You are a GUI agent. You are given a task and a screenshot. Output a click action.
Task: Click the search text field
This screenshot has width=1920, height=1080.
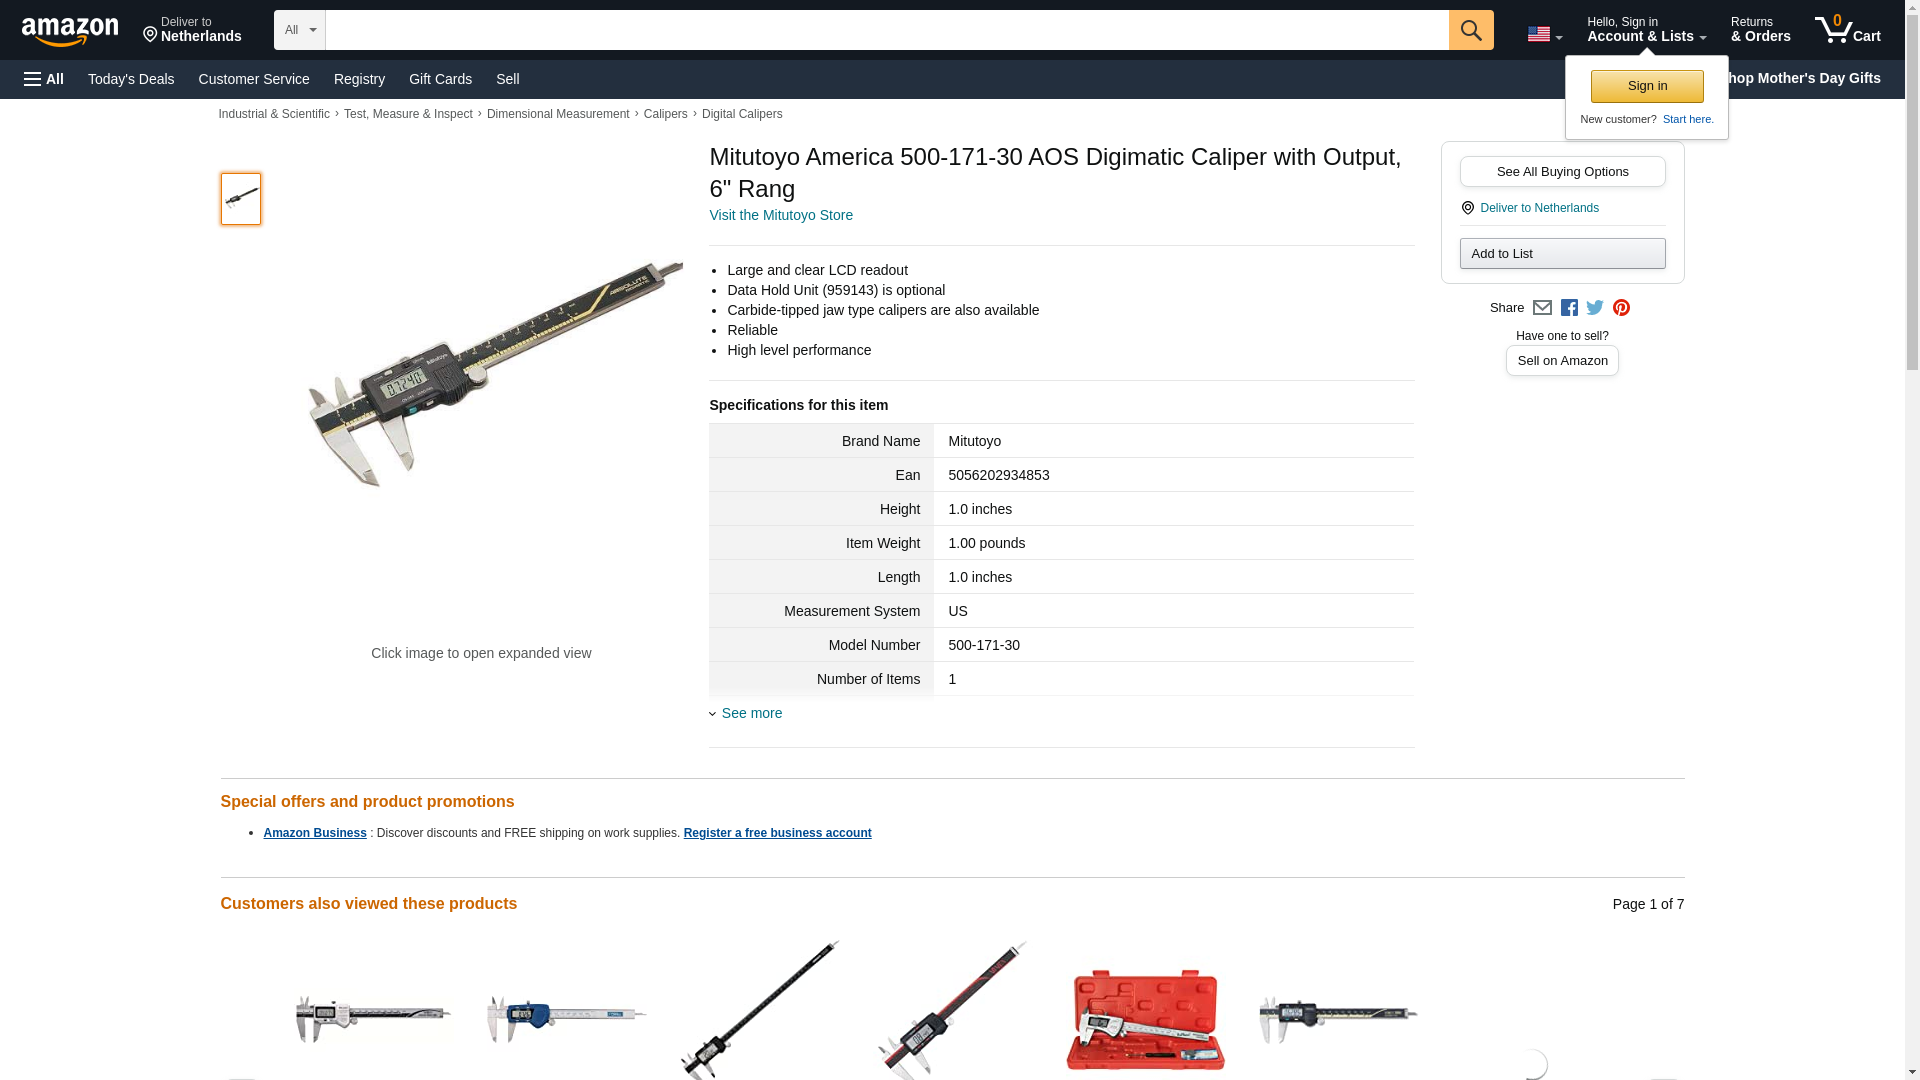click(887, 30)
